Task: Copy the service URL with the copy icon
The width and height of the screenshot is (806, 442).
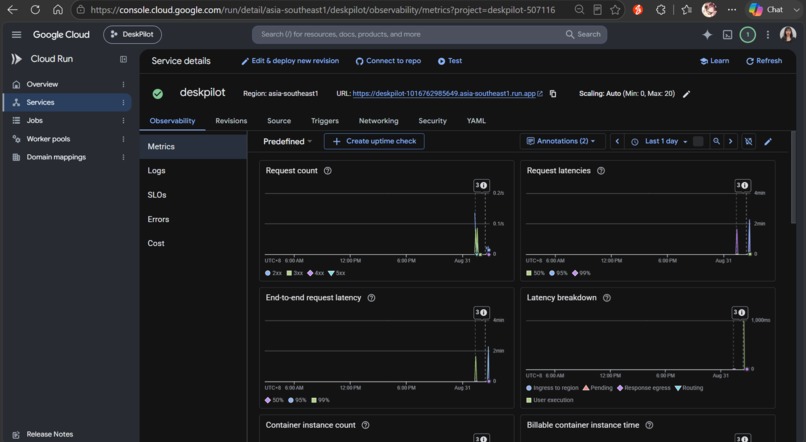Action: [x=553, y=94]
